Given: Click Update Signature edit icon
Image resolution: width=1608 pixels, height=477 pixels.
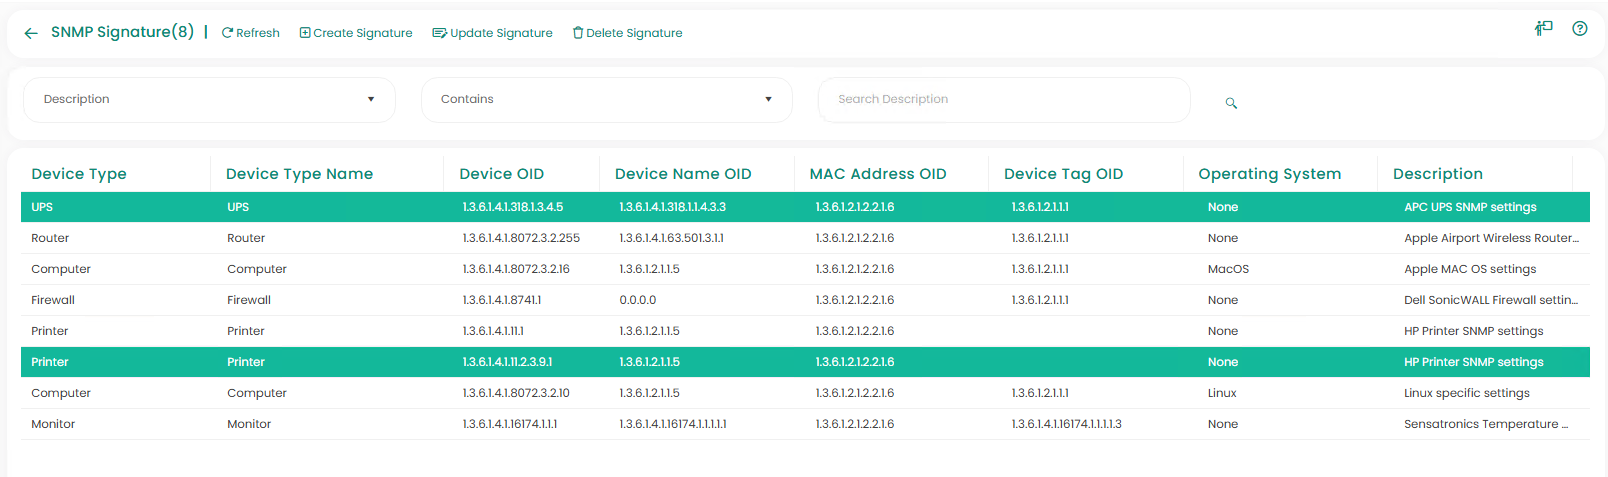Looking at the screenshot, I should coord(439,33).
